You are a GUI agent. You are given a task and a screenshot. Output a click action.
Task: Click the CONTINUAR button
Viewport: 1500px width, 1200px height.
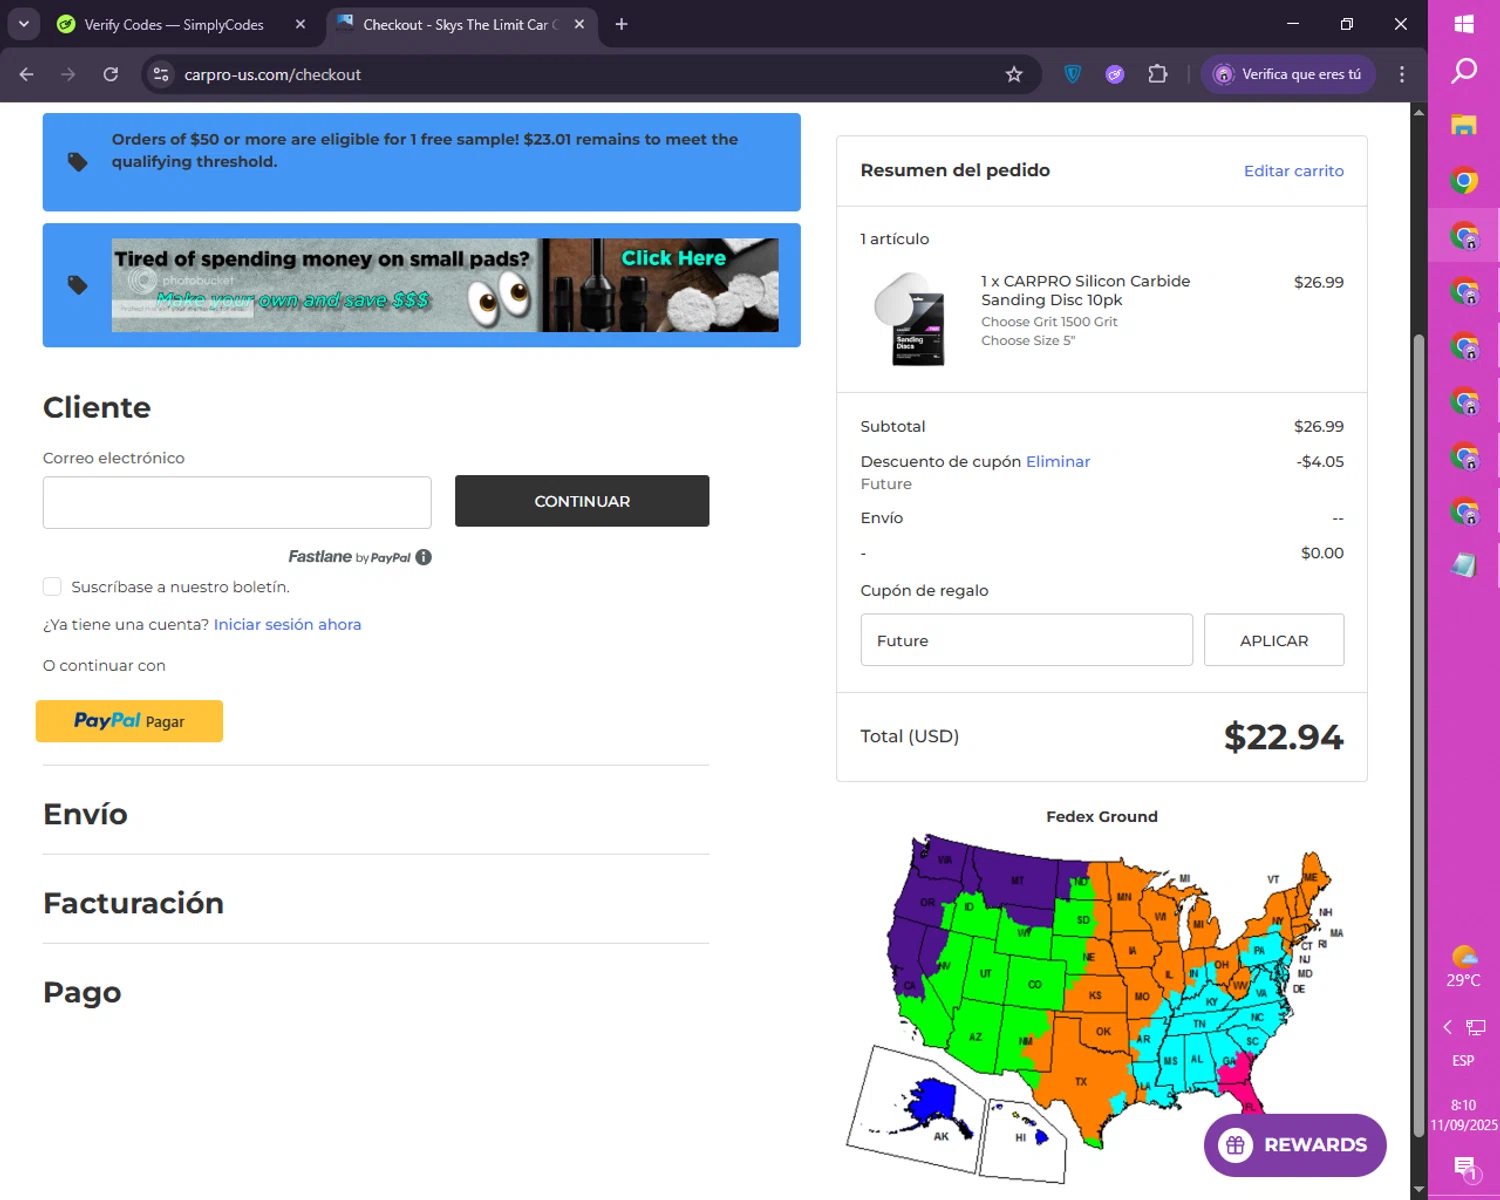582,501
